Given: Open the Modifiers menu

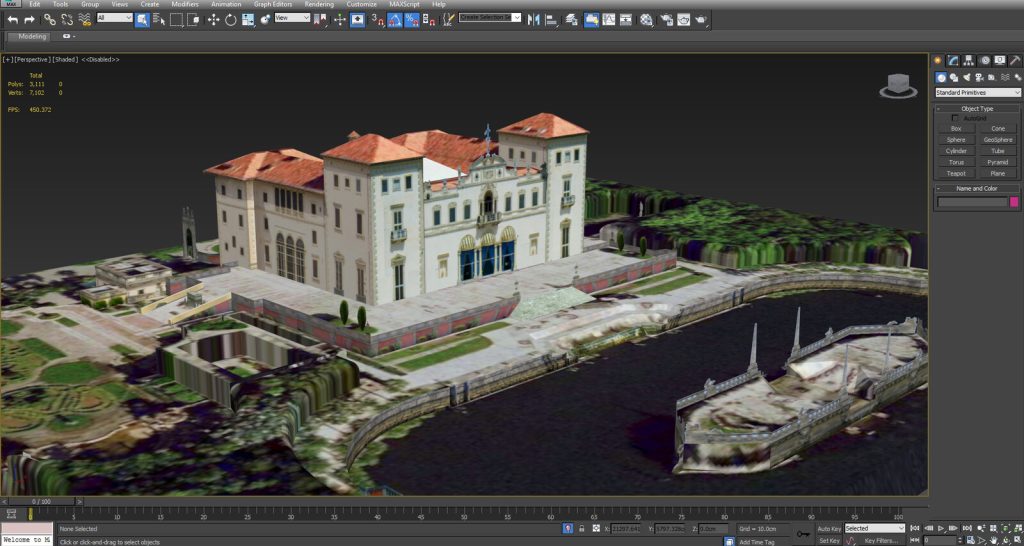Looking at the screenshot, I should [185, 4].
